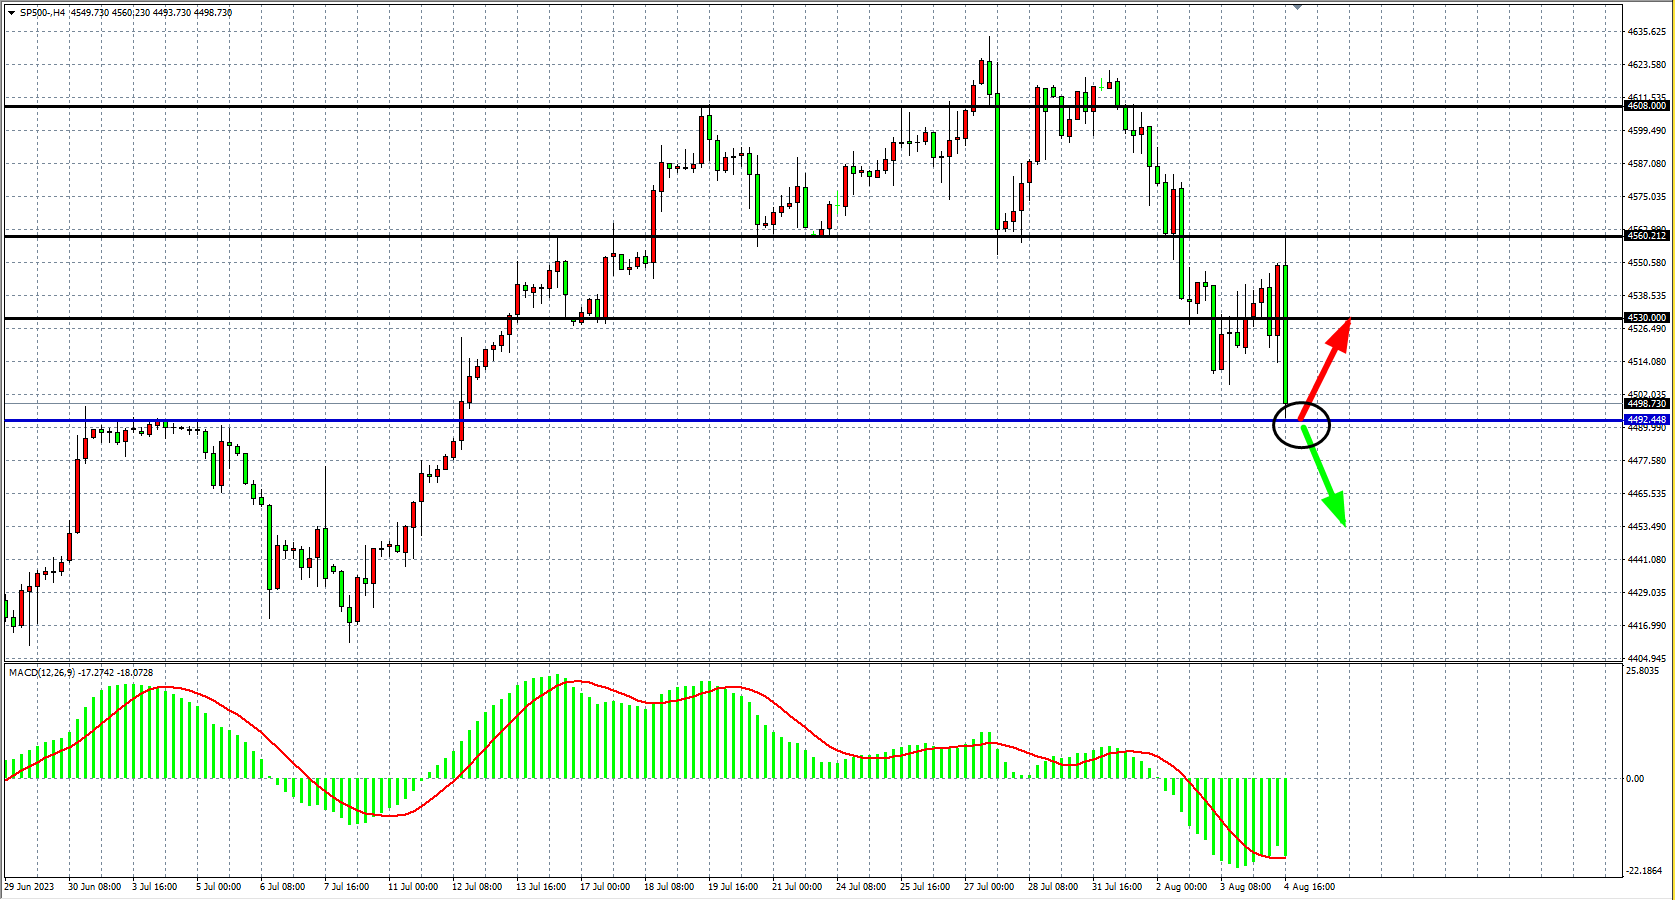Click the chart shift triangle marker at top
The width and height of the screenshot is (1675, 900).
(1297, 7)
